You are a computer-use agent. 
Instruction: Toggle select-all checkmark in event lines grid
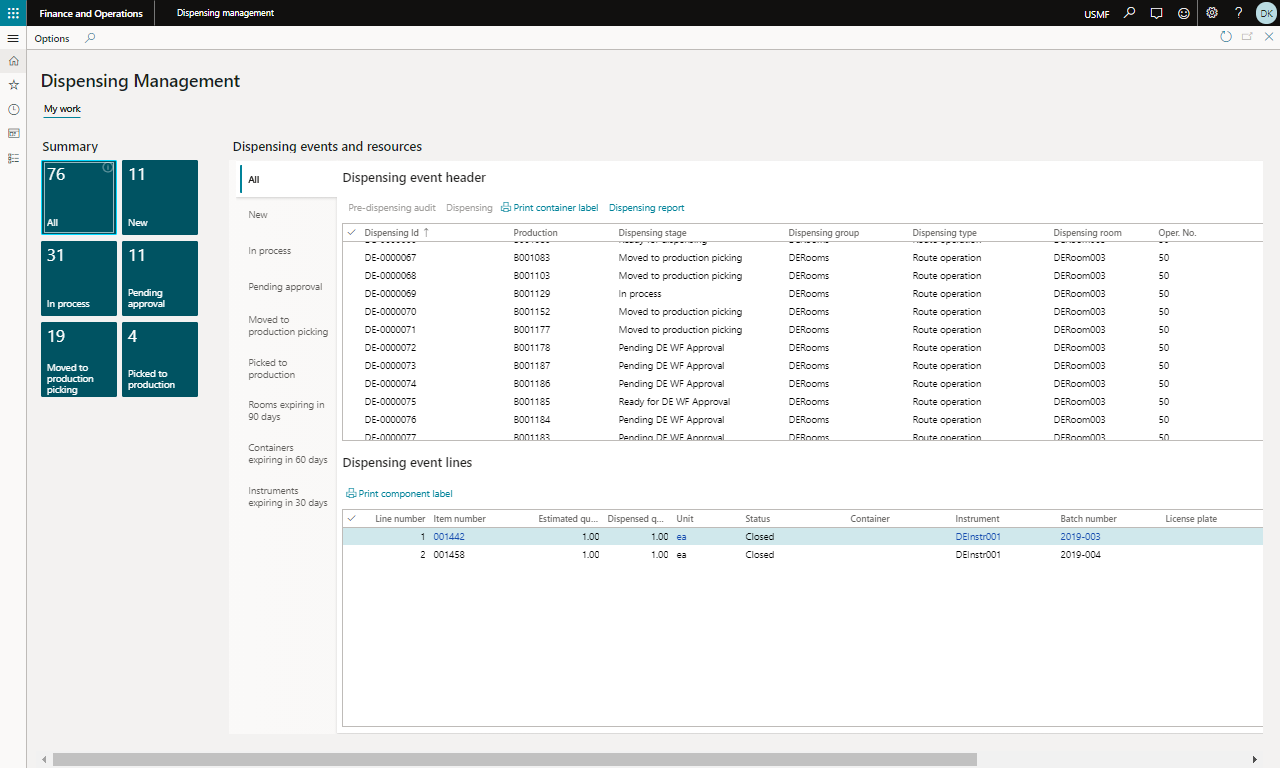click(x=351, y=519)
